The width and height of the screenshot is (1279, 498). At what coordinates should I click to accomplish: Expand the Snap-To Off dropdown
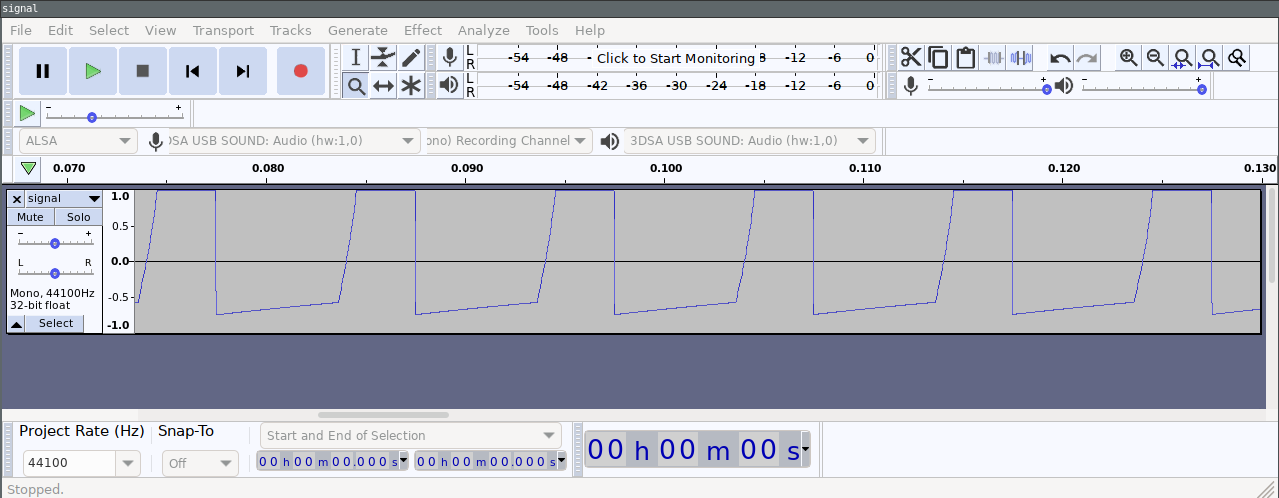pos(200,464)
